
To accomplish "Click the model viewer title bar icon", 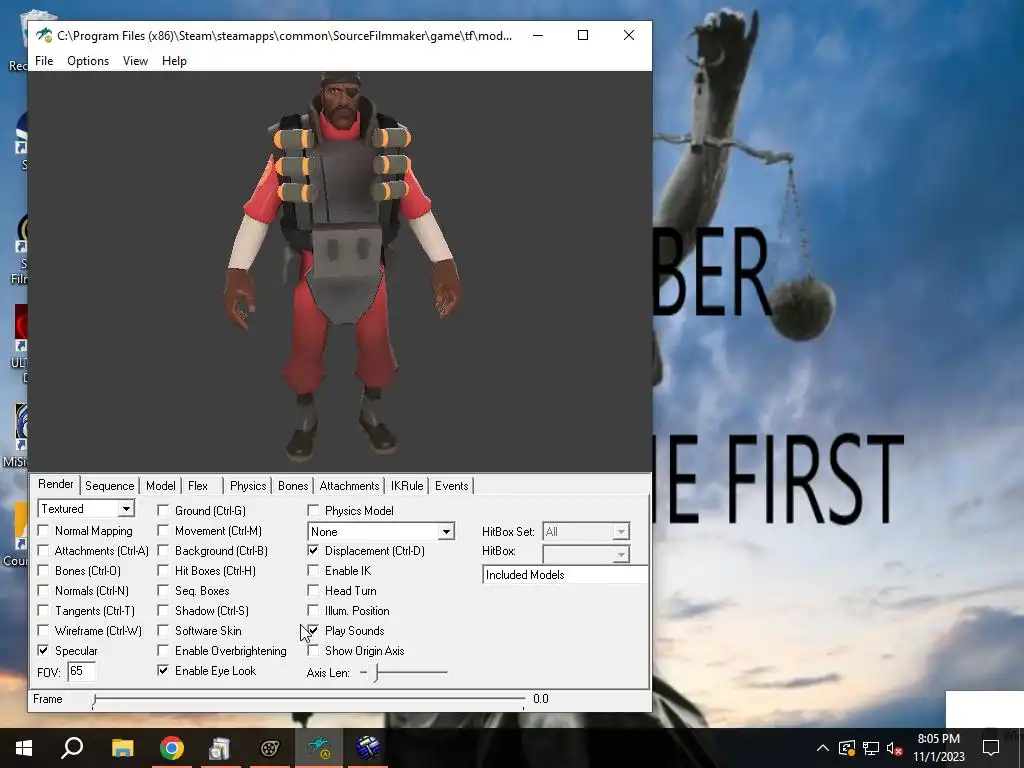I will click(x=44, y=35).
